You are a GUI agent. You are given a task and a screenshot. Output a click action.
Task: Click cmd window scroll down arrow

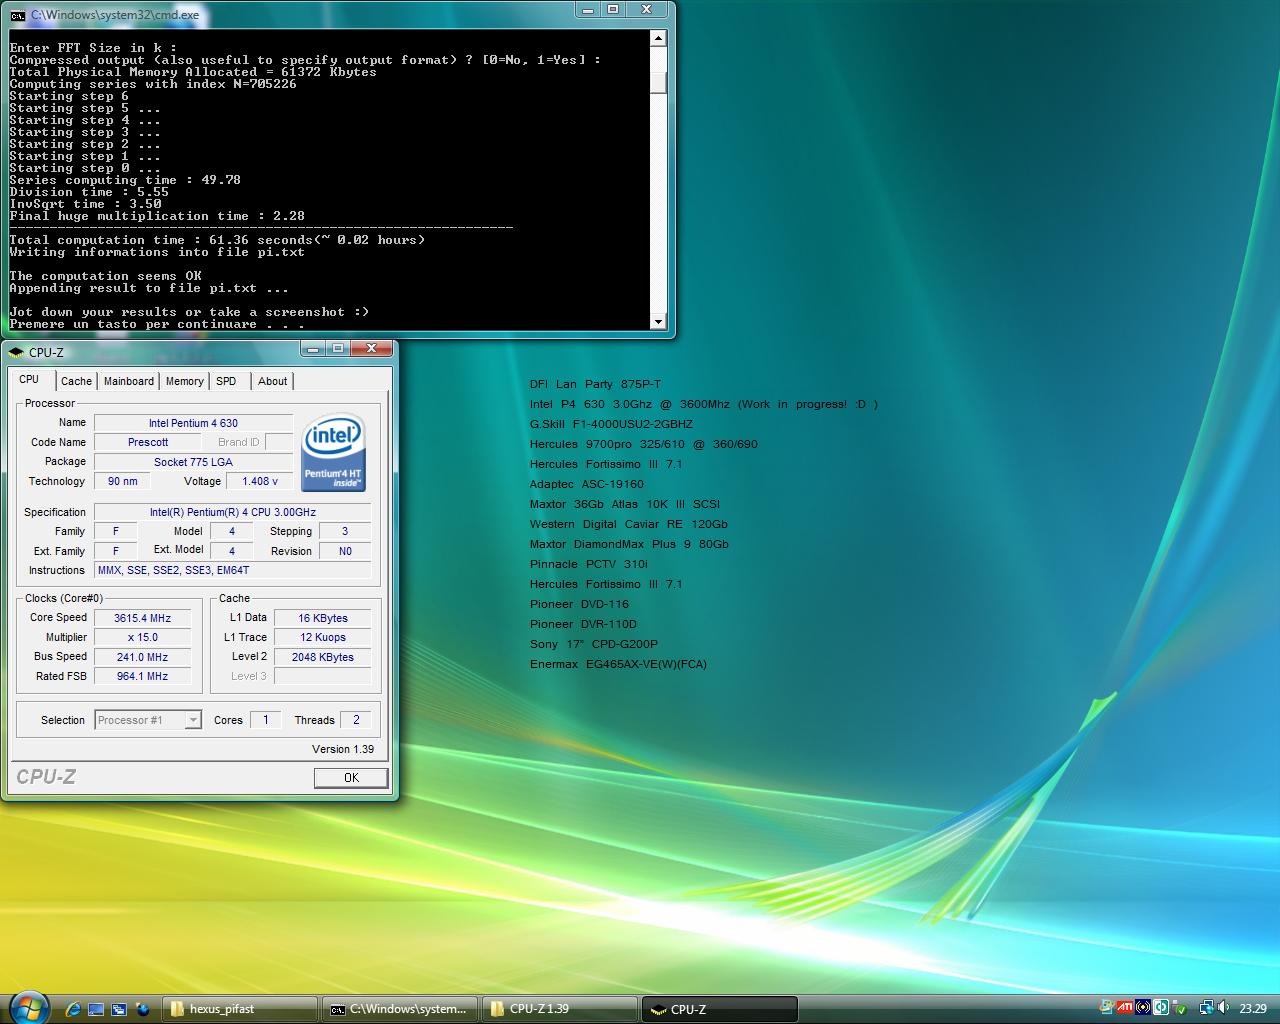coord(658,322)
